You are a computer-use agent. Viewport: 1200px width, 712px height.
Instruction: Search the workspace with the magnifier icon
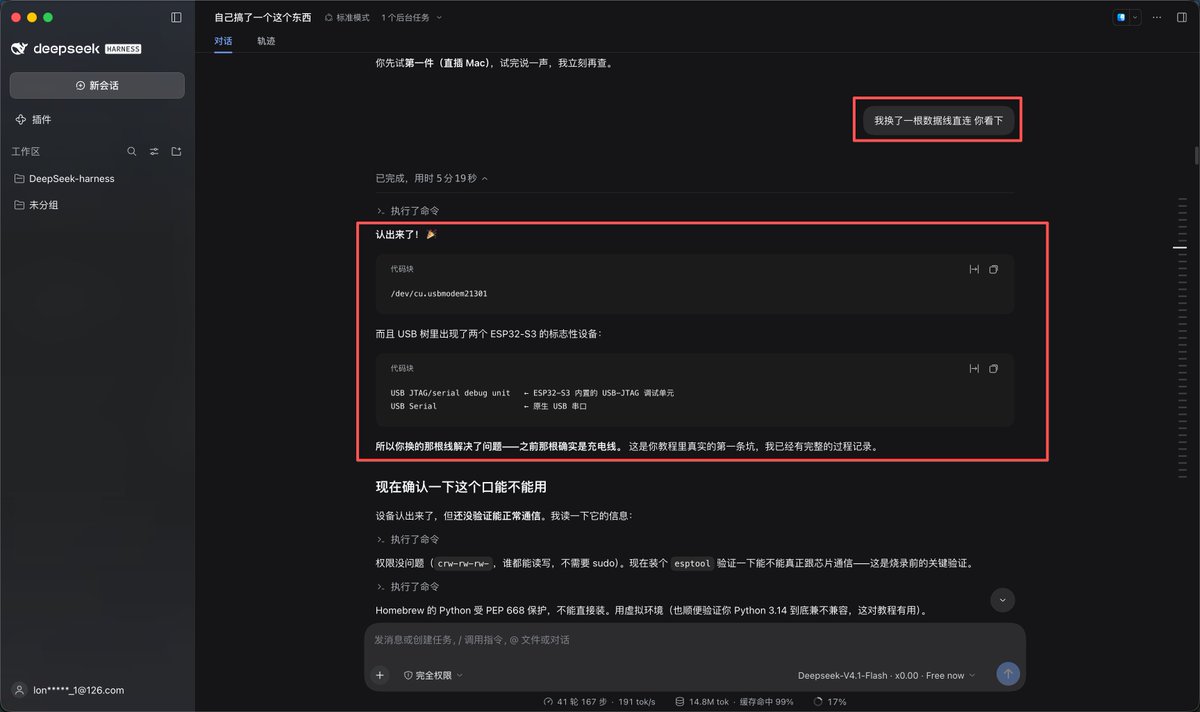(132, 152)
